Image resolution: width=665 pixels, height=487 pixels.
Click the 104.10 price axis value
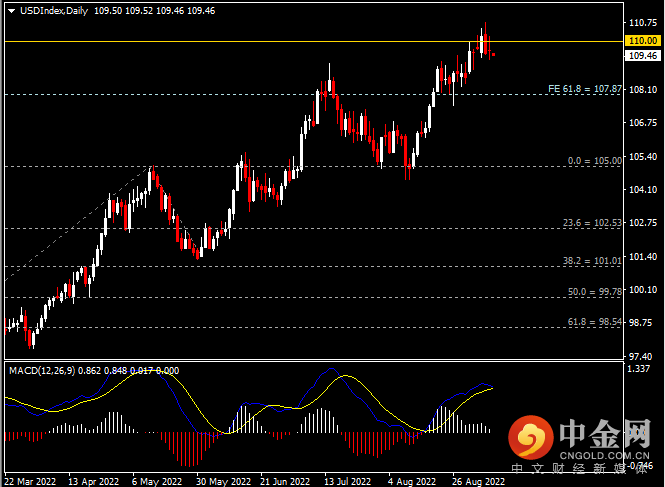[643, 190]
